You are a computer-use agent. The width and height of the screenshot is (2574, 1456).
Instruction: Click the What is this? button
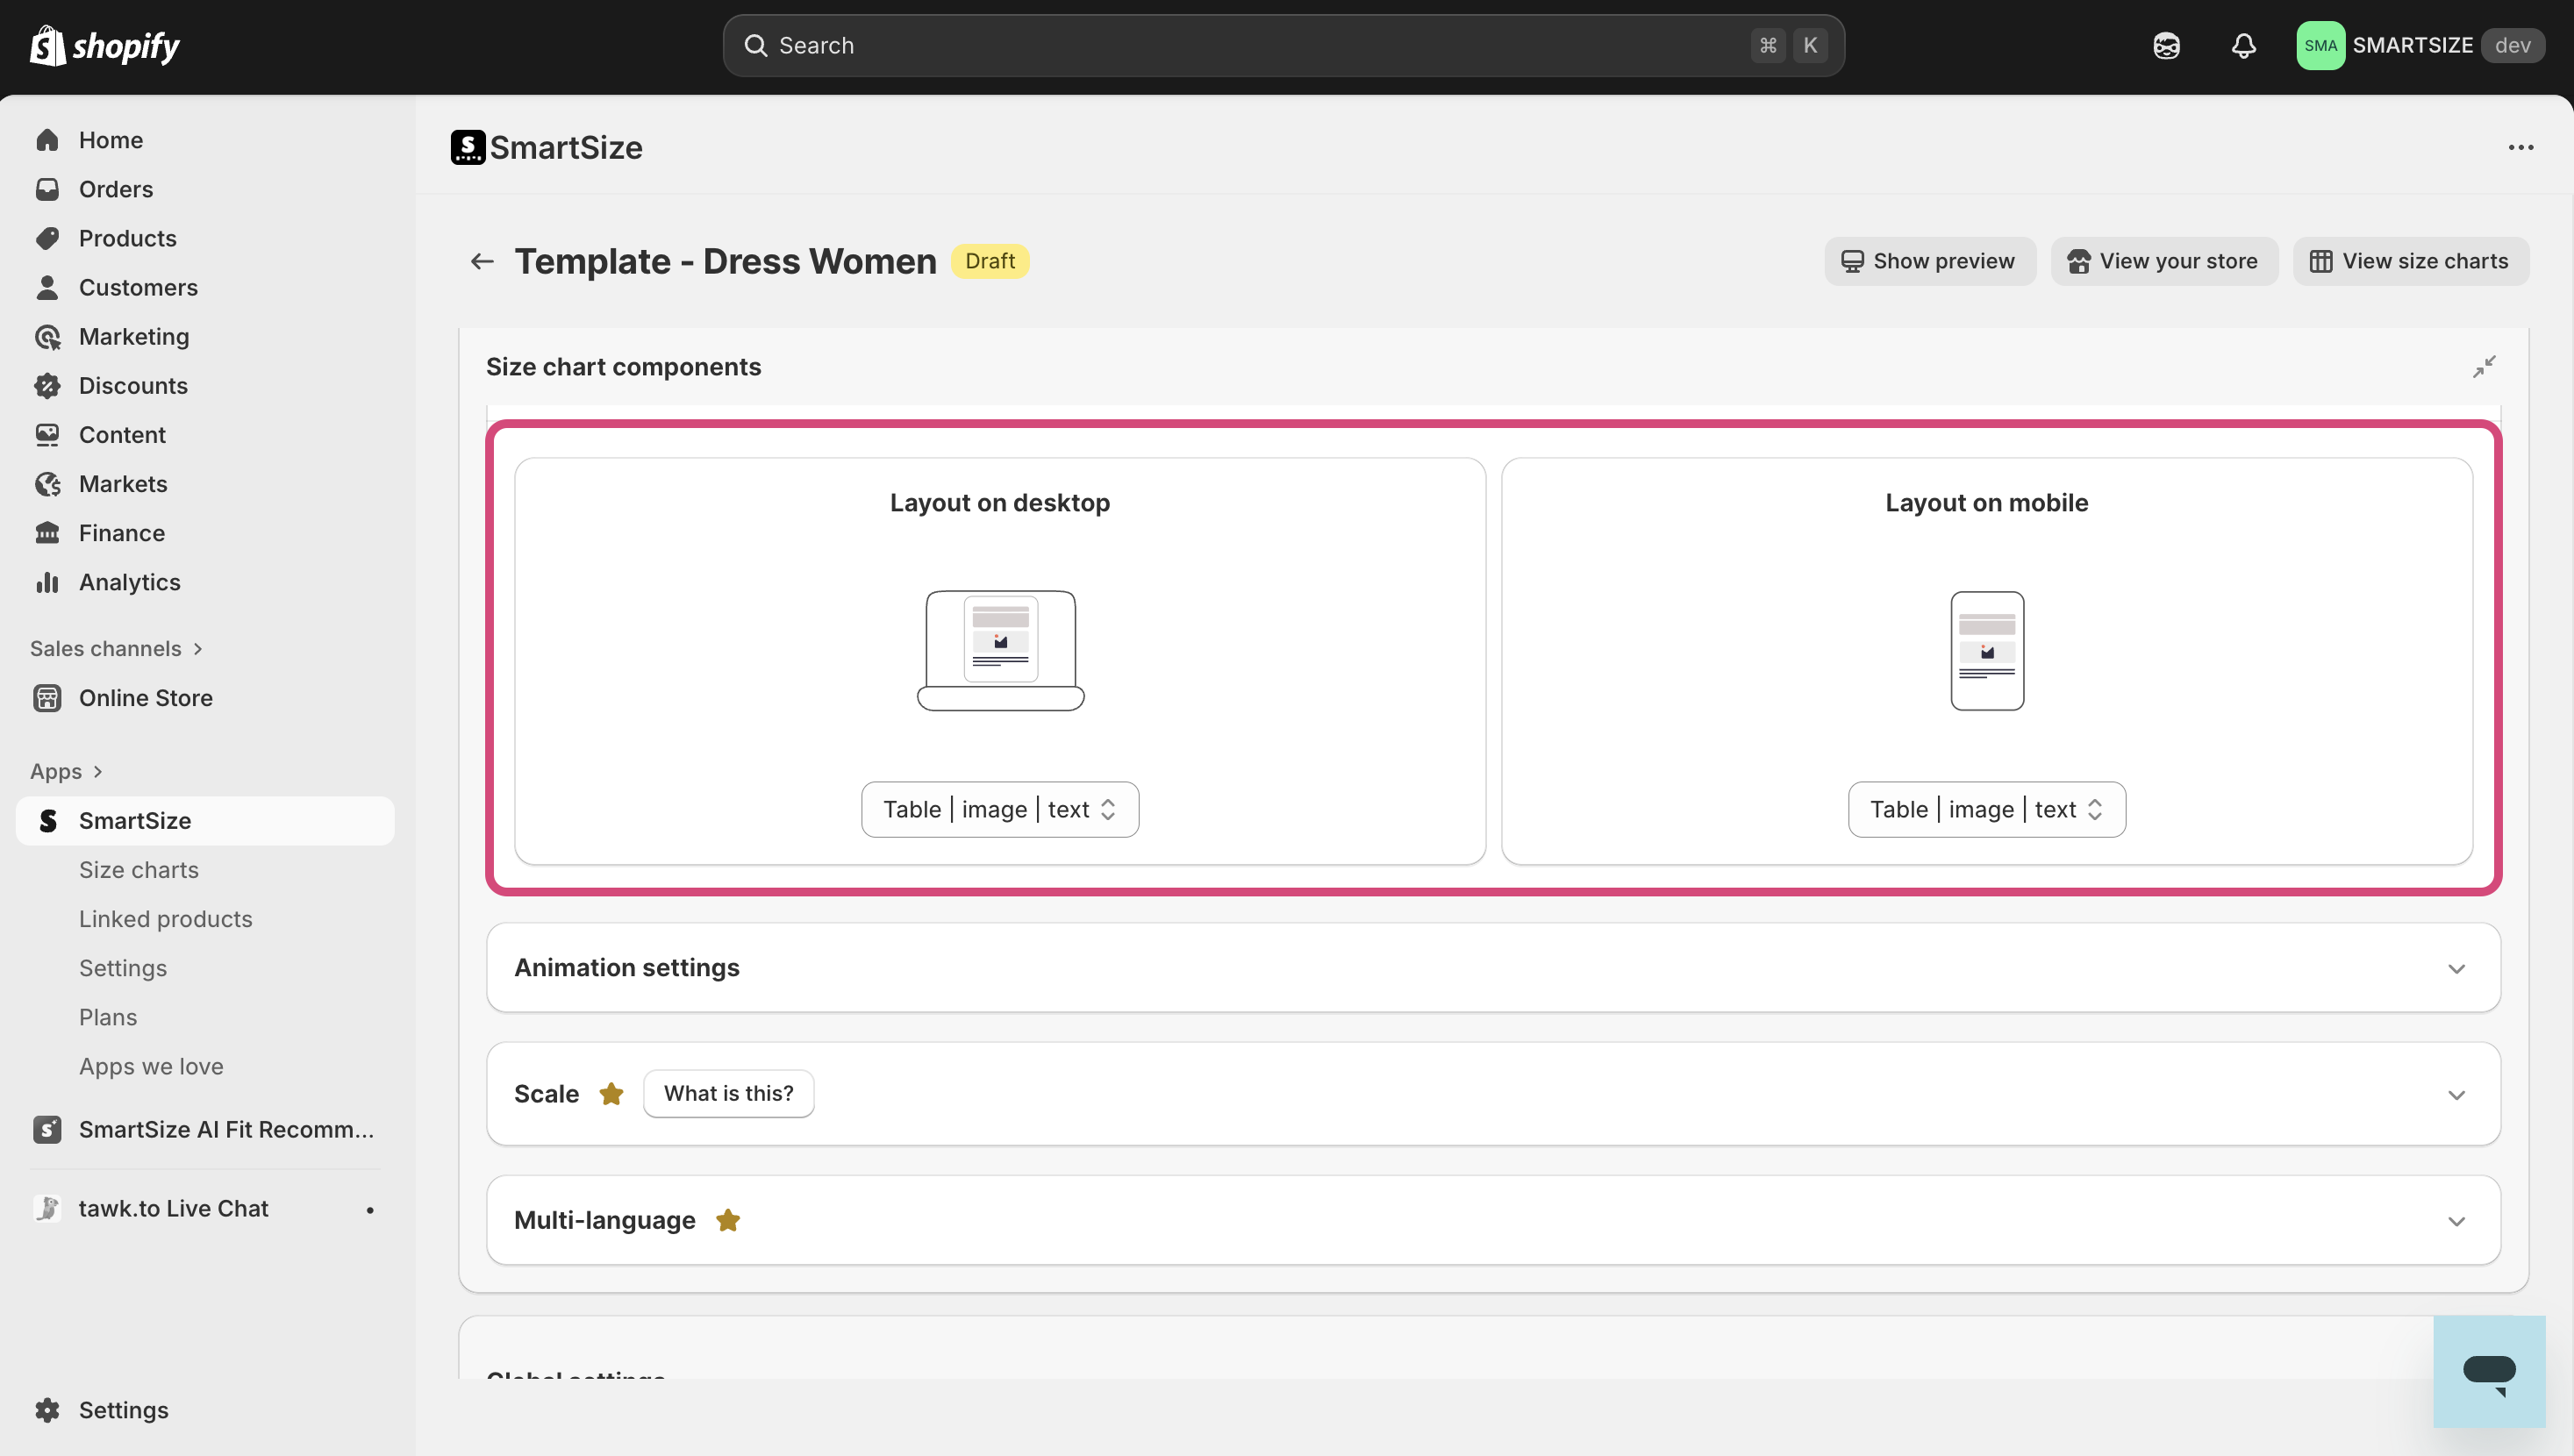(x=728, y=1093)
